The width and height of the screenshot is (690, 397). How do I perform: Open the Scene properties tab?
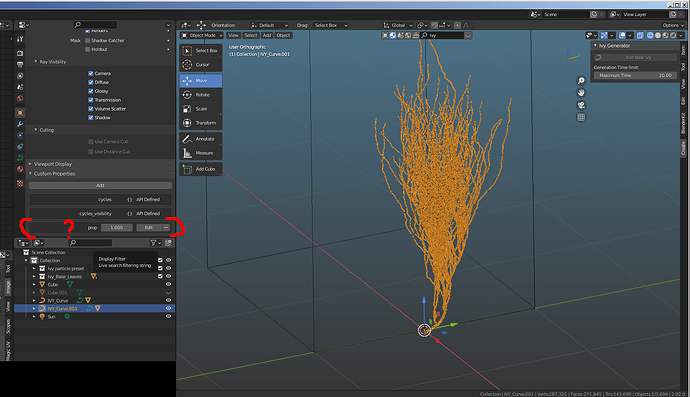[20, 87]
